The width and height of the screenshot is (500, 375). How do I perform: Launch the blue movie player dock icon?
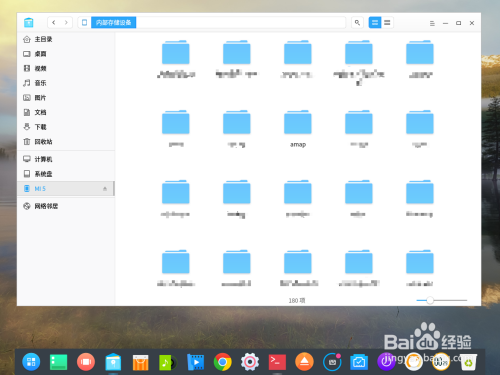[x=195, y=362]
